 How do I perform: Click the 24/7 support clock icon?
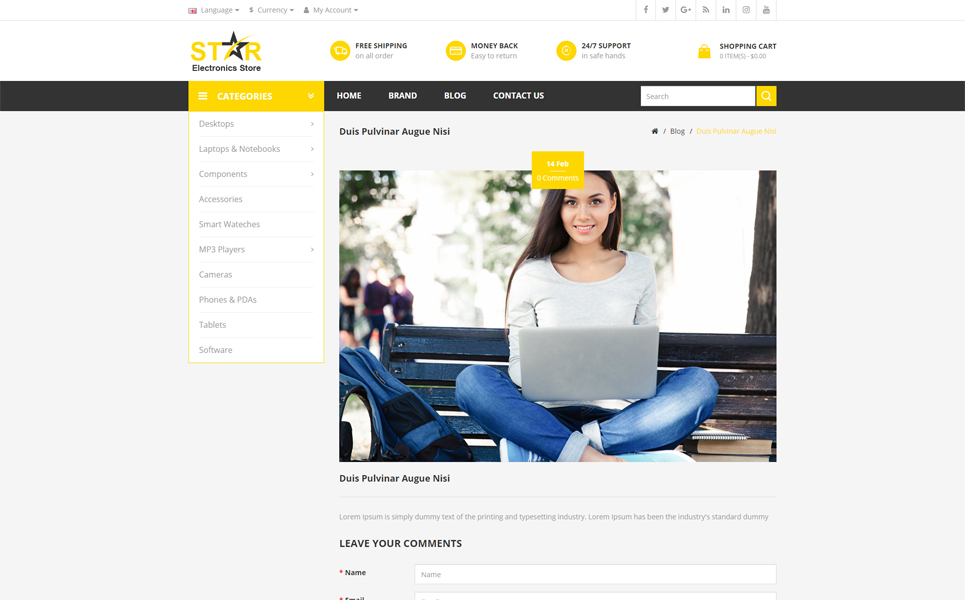566,50
